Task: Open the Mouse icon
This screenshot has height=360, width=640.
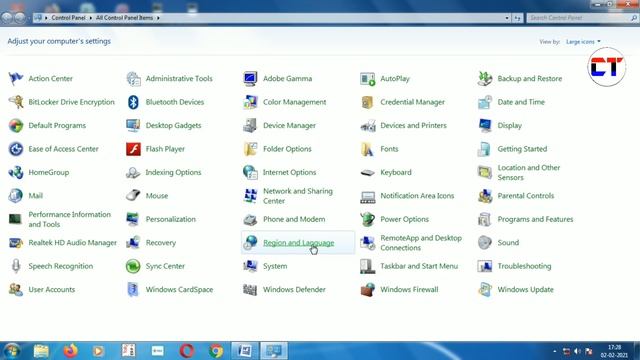Action: pyautogui.click(x=133, y=196)
